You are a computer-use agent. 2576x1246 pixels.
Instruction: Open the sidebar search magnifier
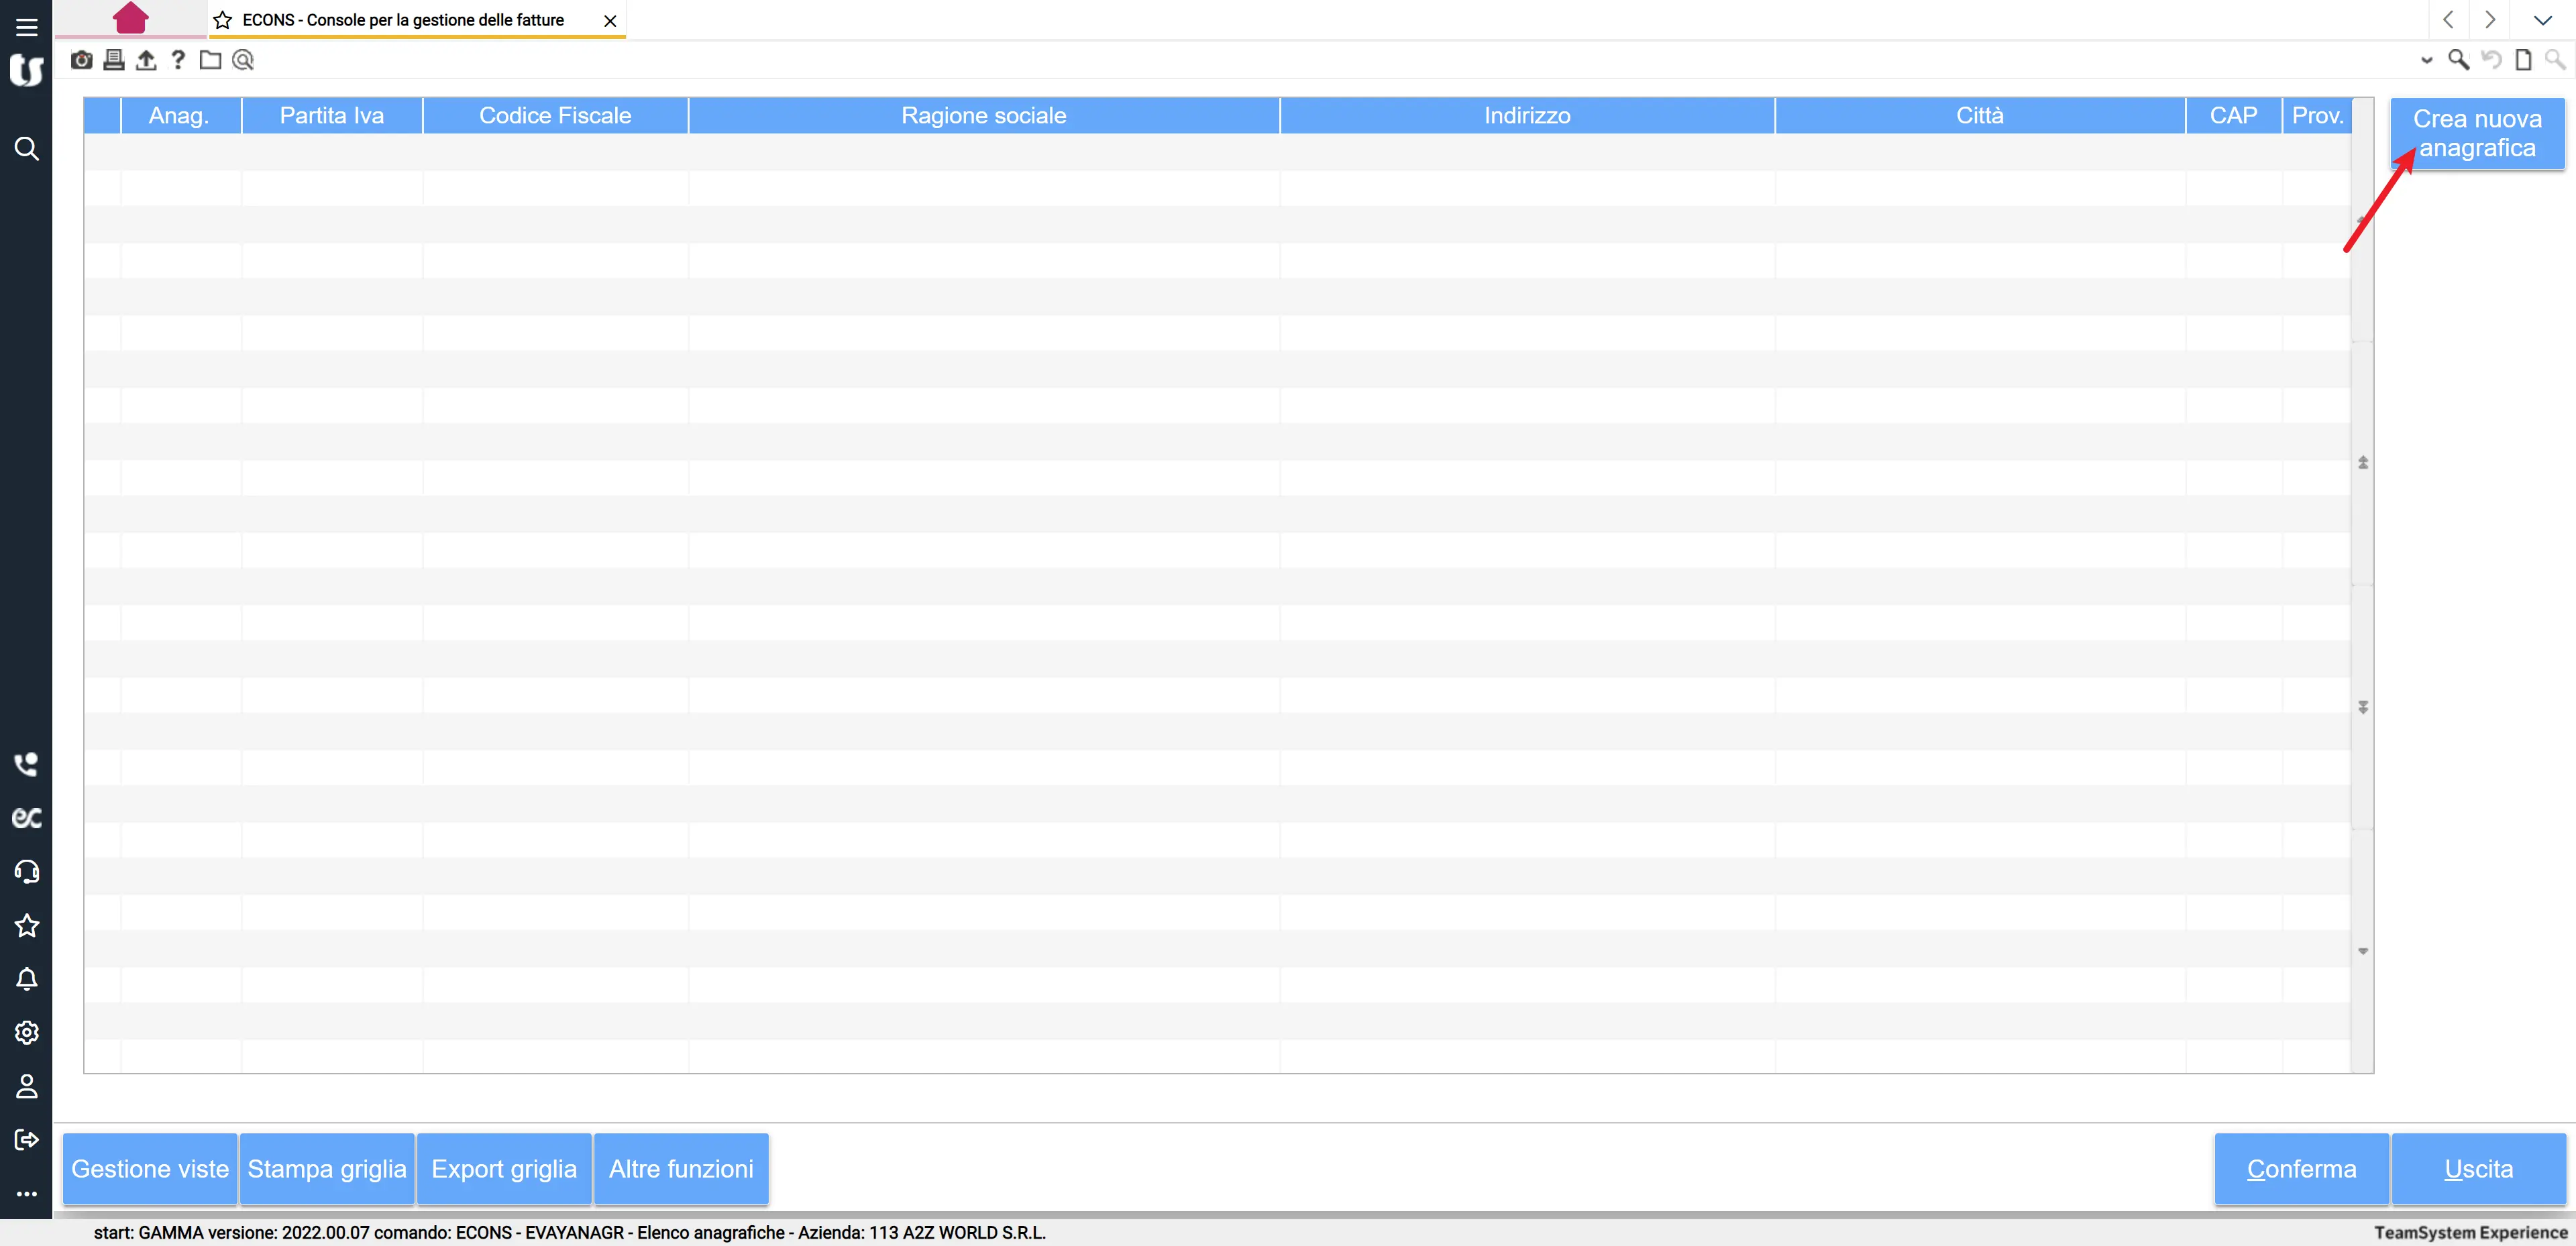tap(27, 149)
